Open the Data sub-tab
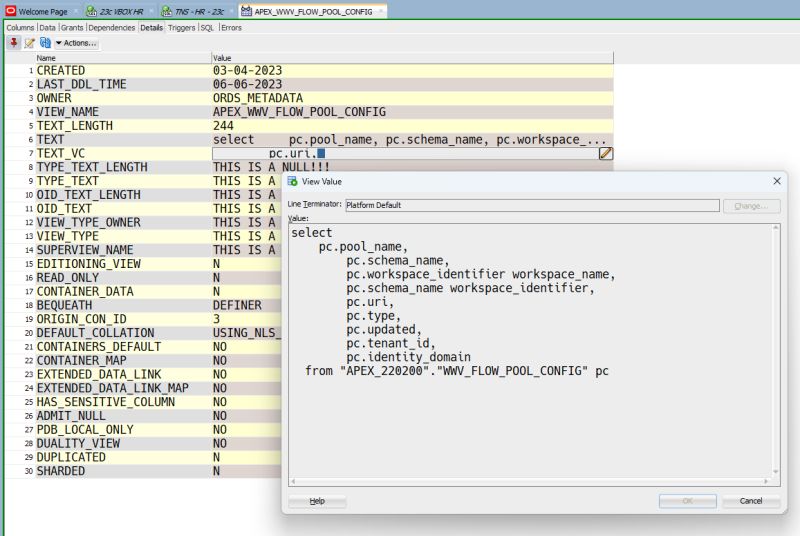 [47, 28]
